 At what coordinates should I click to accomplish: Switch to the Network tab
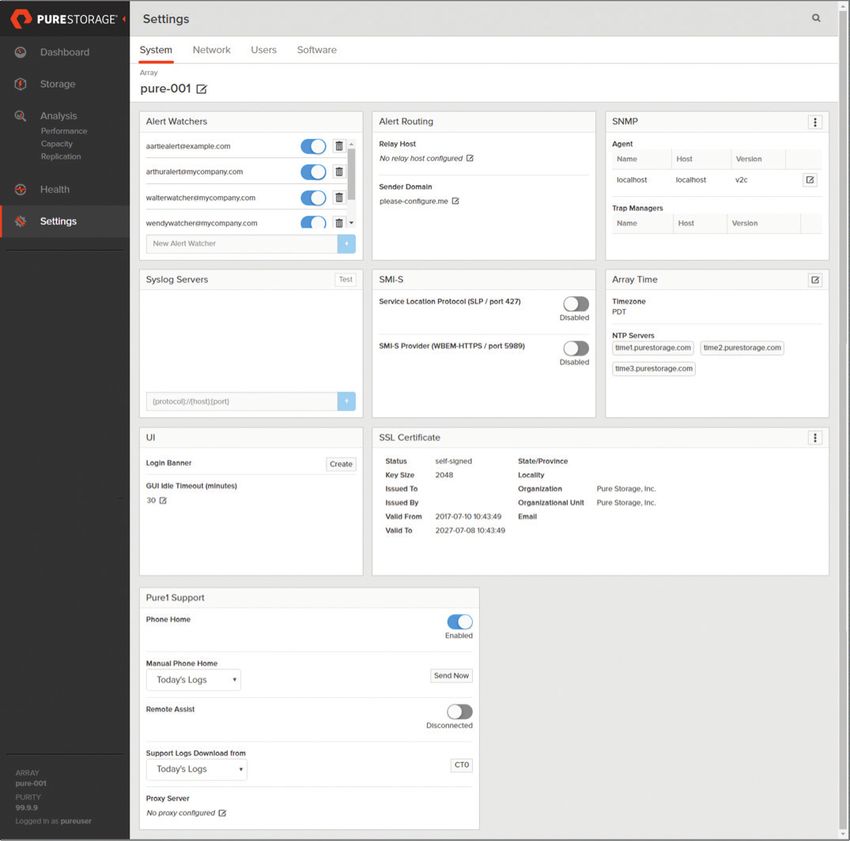tap(211, 50)
